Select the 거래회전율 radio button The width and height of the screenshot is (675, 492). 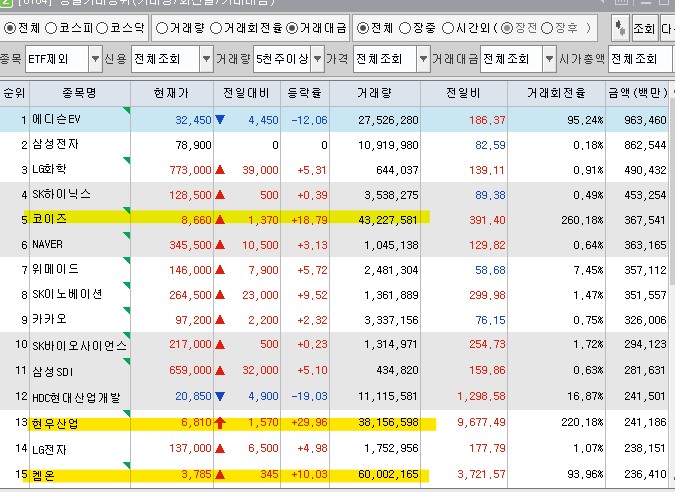(216, 28)
